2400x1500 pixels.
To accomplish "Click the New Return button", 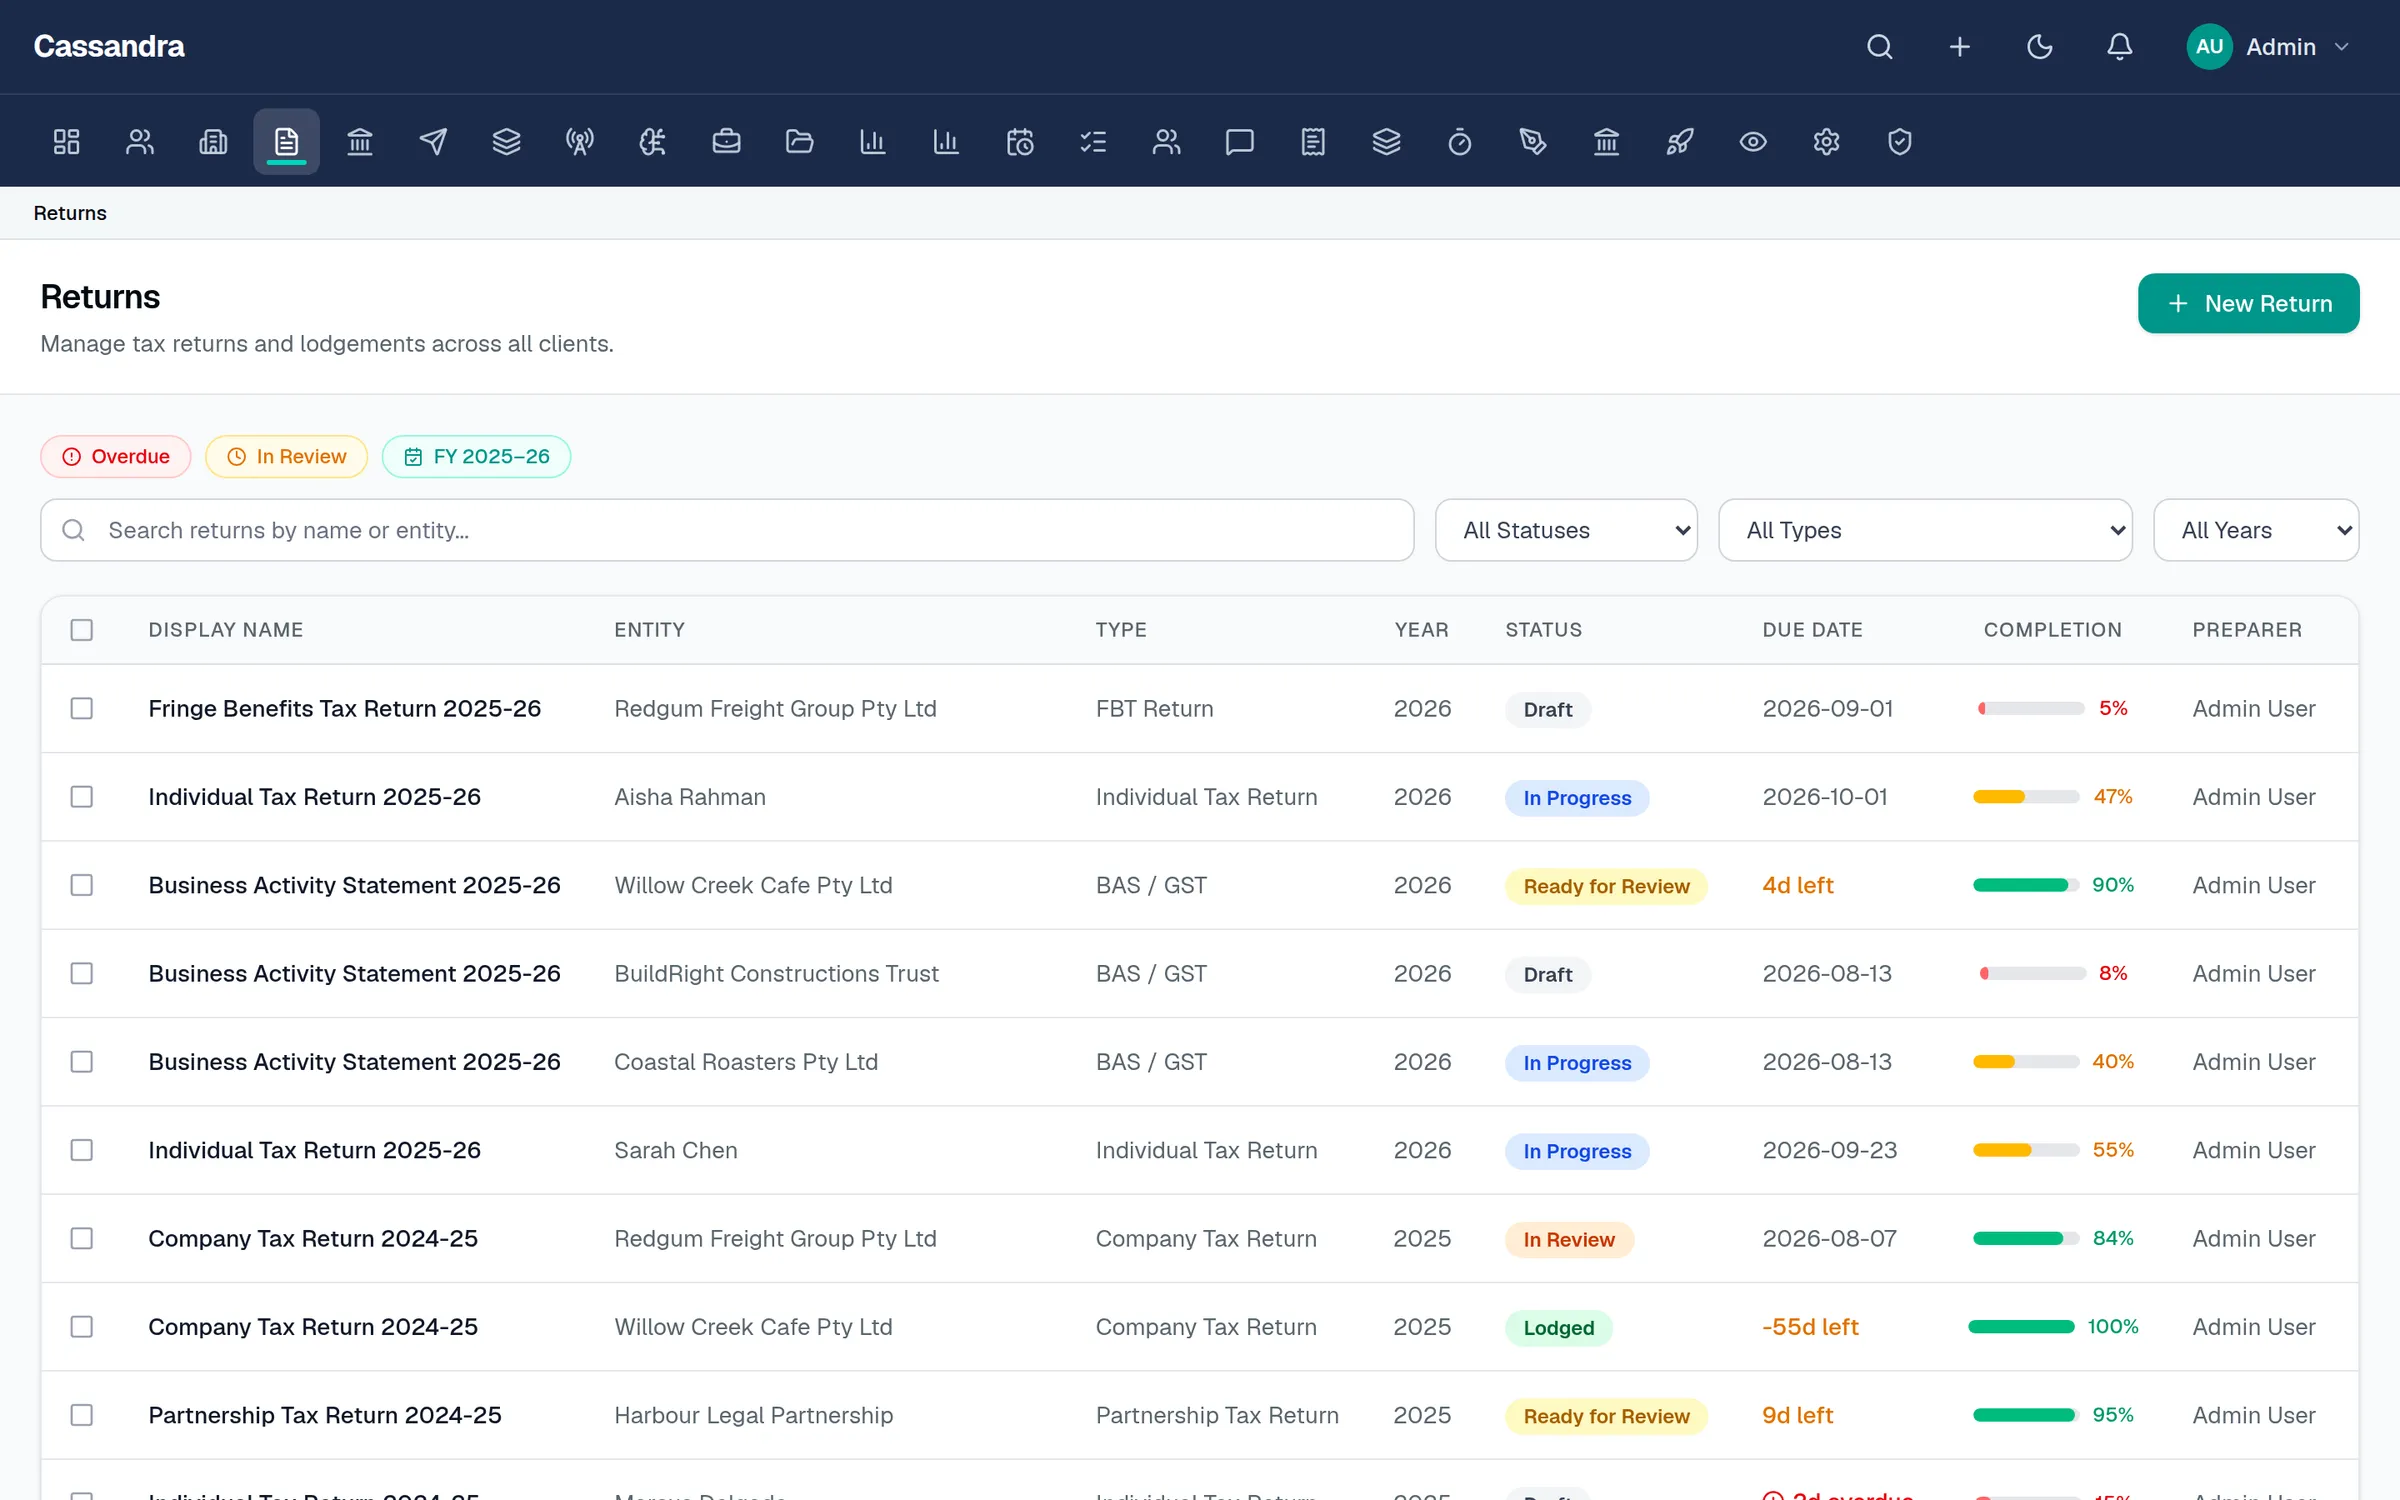I will click(2248, 303).
